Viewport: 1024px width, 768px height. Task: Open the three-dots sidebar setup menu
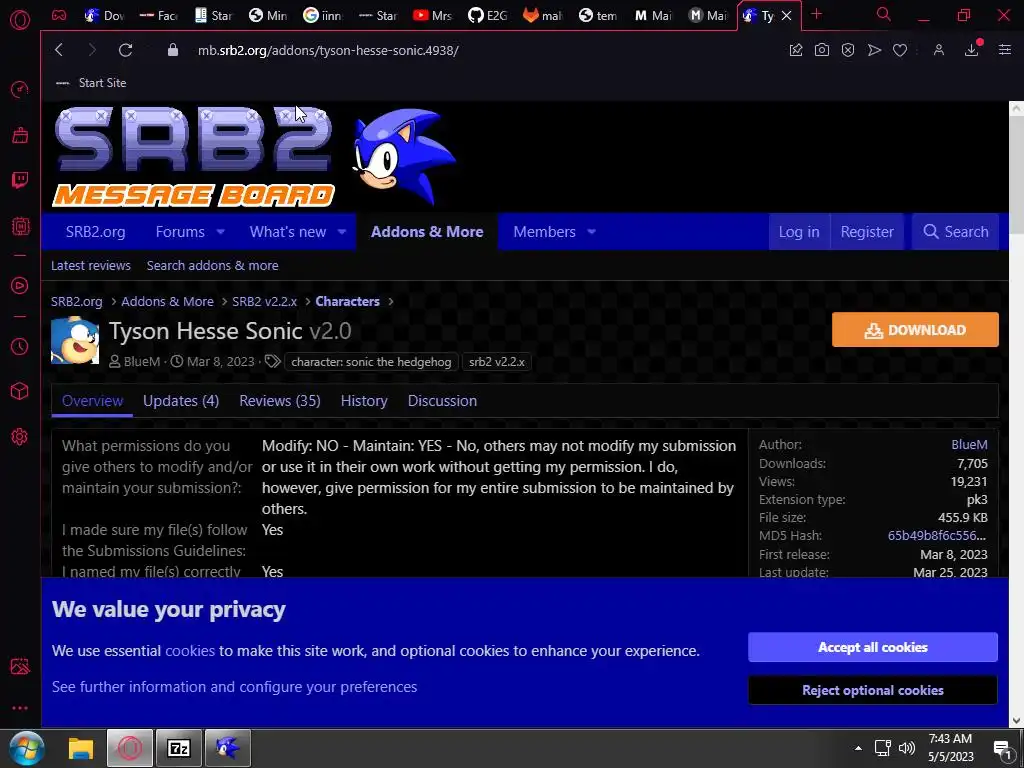pos(20,708)
